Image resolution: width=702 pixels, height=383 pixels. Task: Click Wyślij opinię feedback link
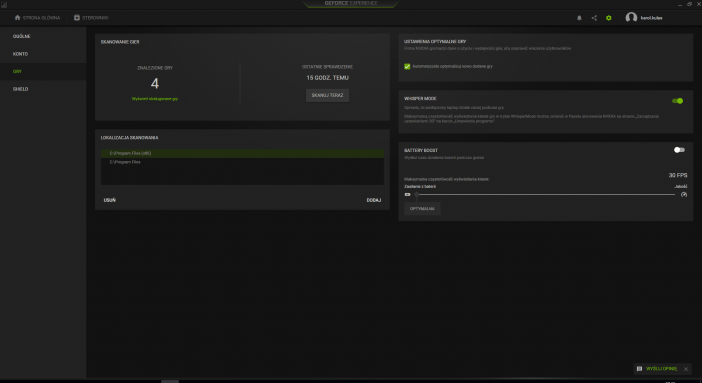tap(661, 369)
